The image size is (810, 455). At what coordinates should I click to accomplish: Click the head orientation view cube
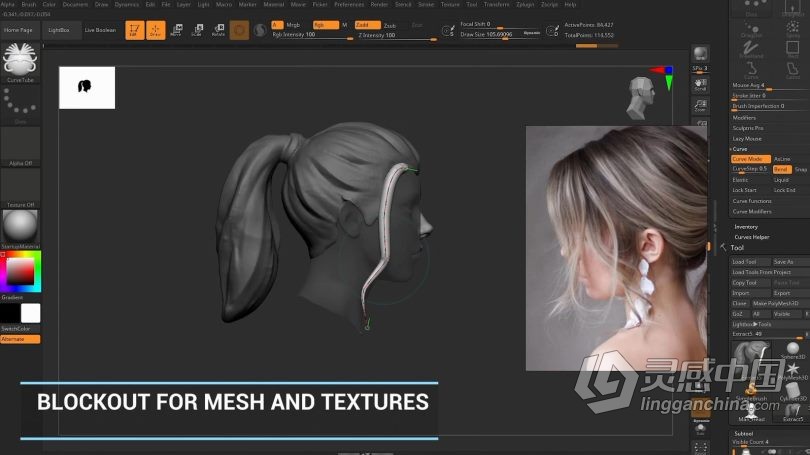(x=641, y=98)
